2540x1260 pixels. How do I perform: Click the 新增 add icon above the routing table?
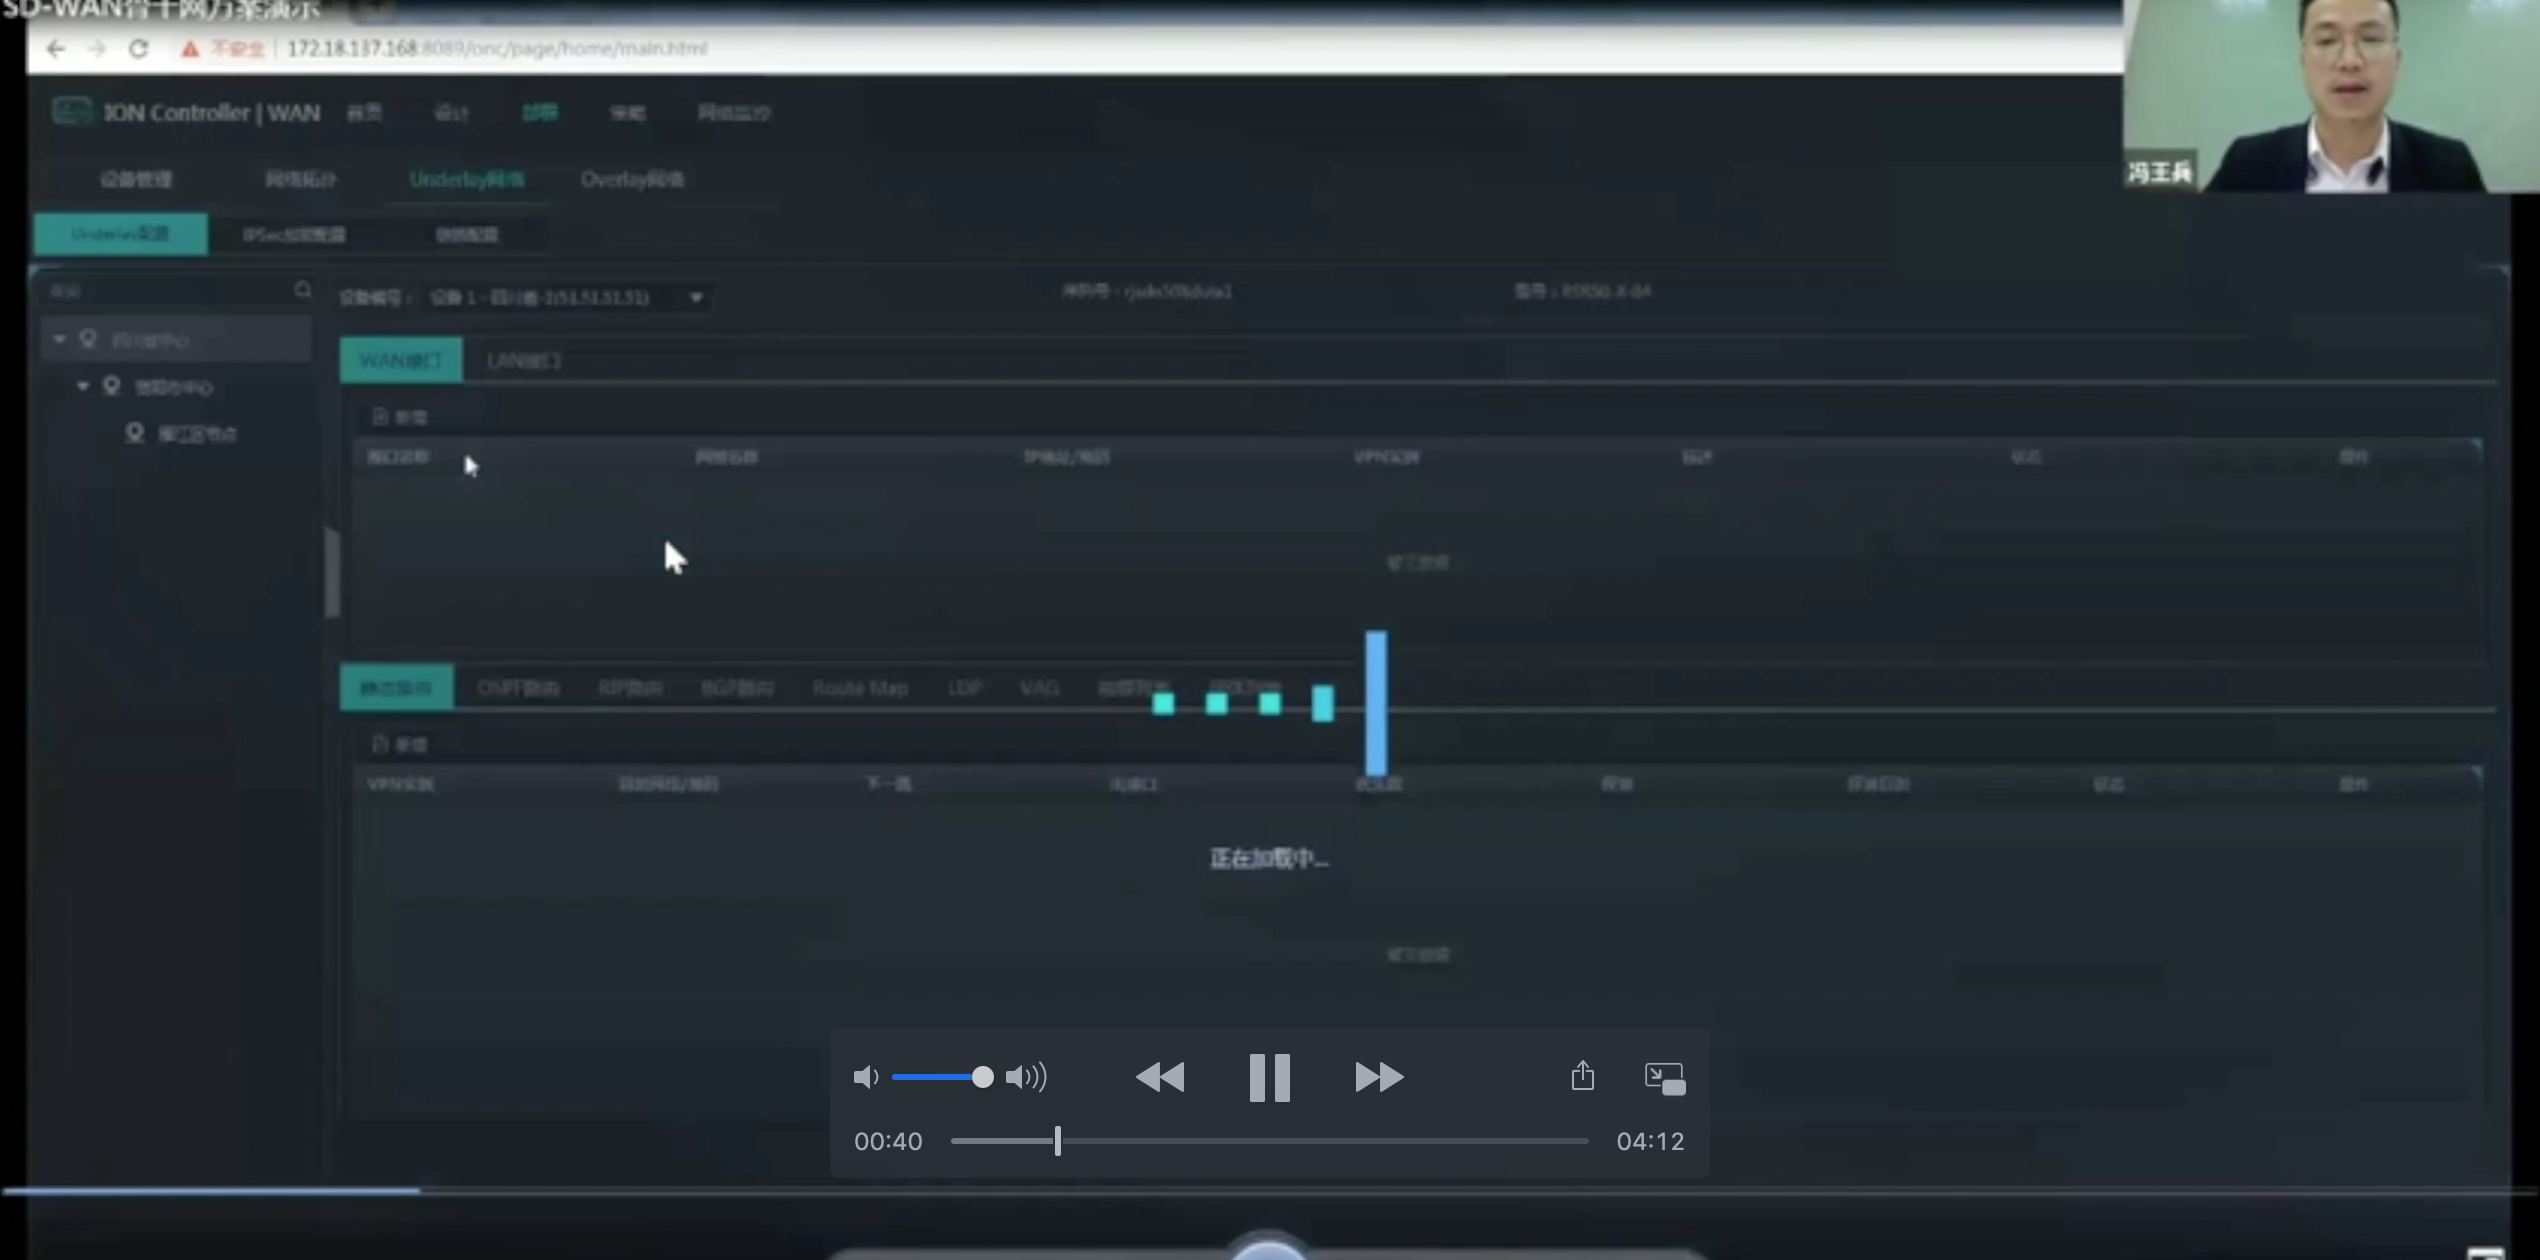pyautogui.click(x=380, y=743)
